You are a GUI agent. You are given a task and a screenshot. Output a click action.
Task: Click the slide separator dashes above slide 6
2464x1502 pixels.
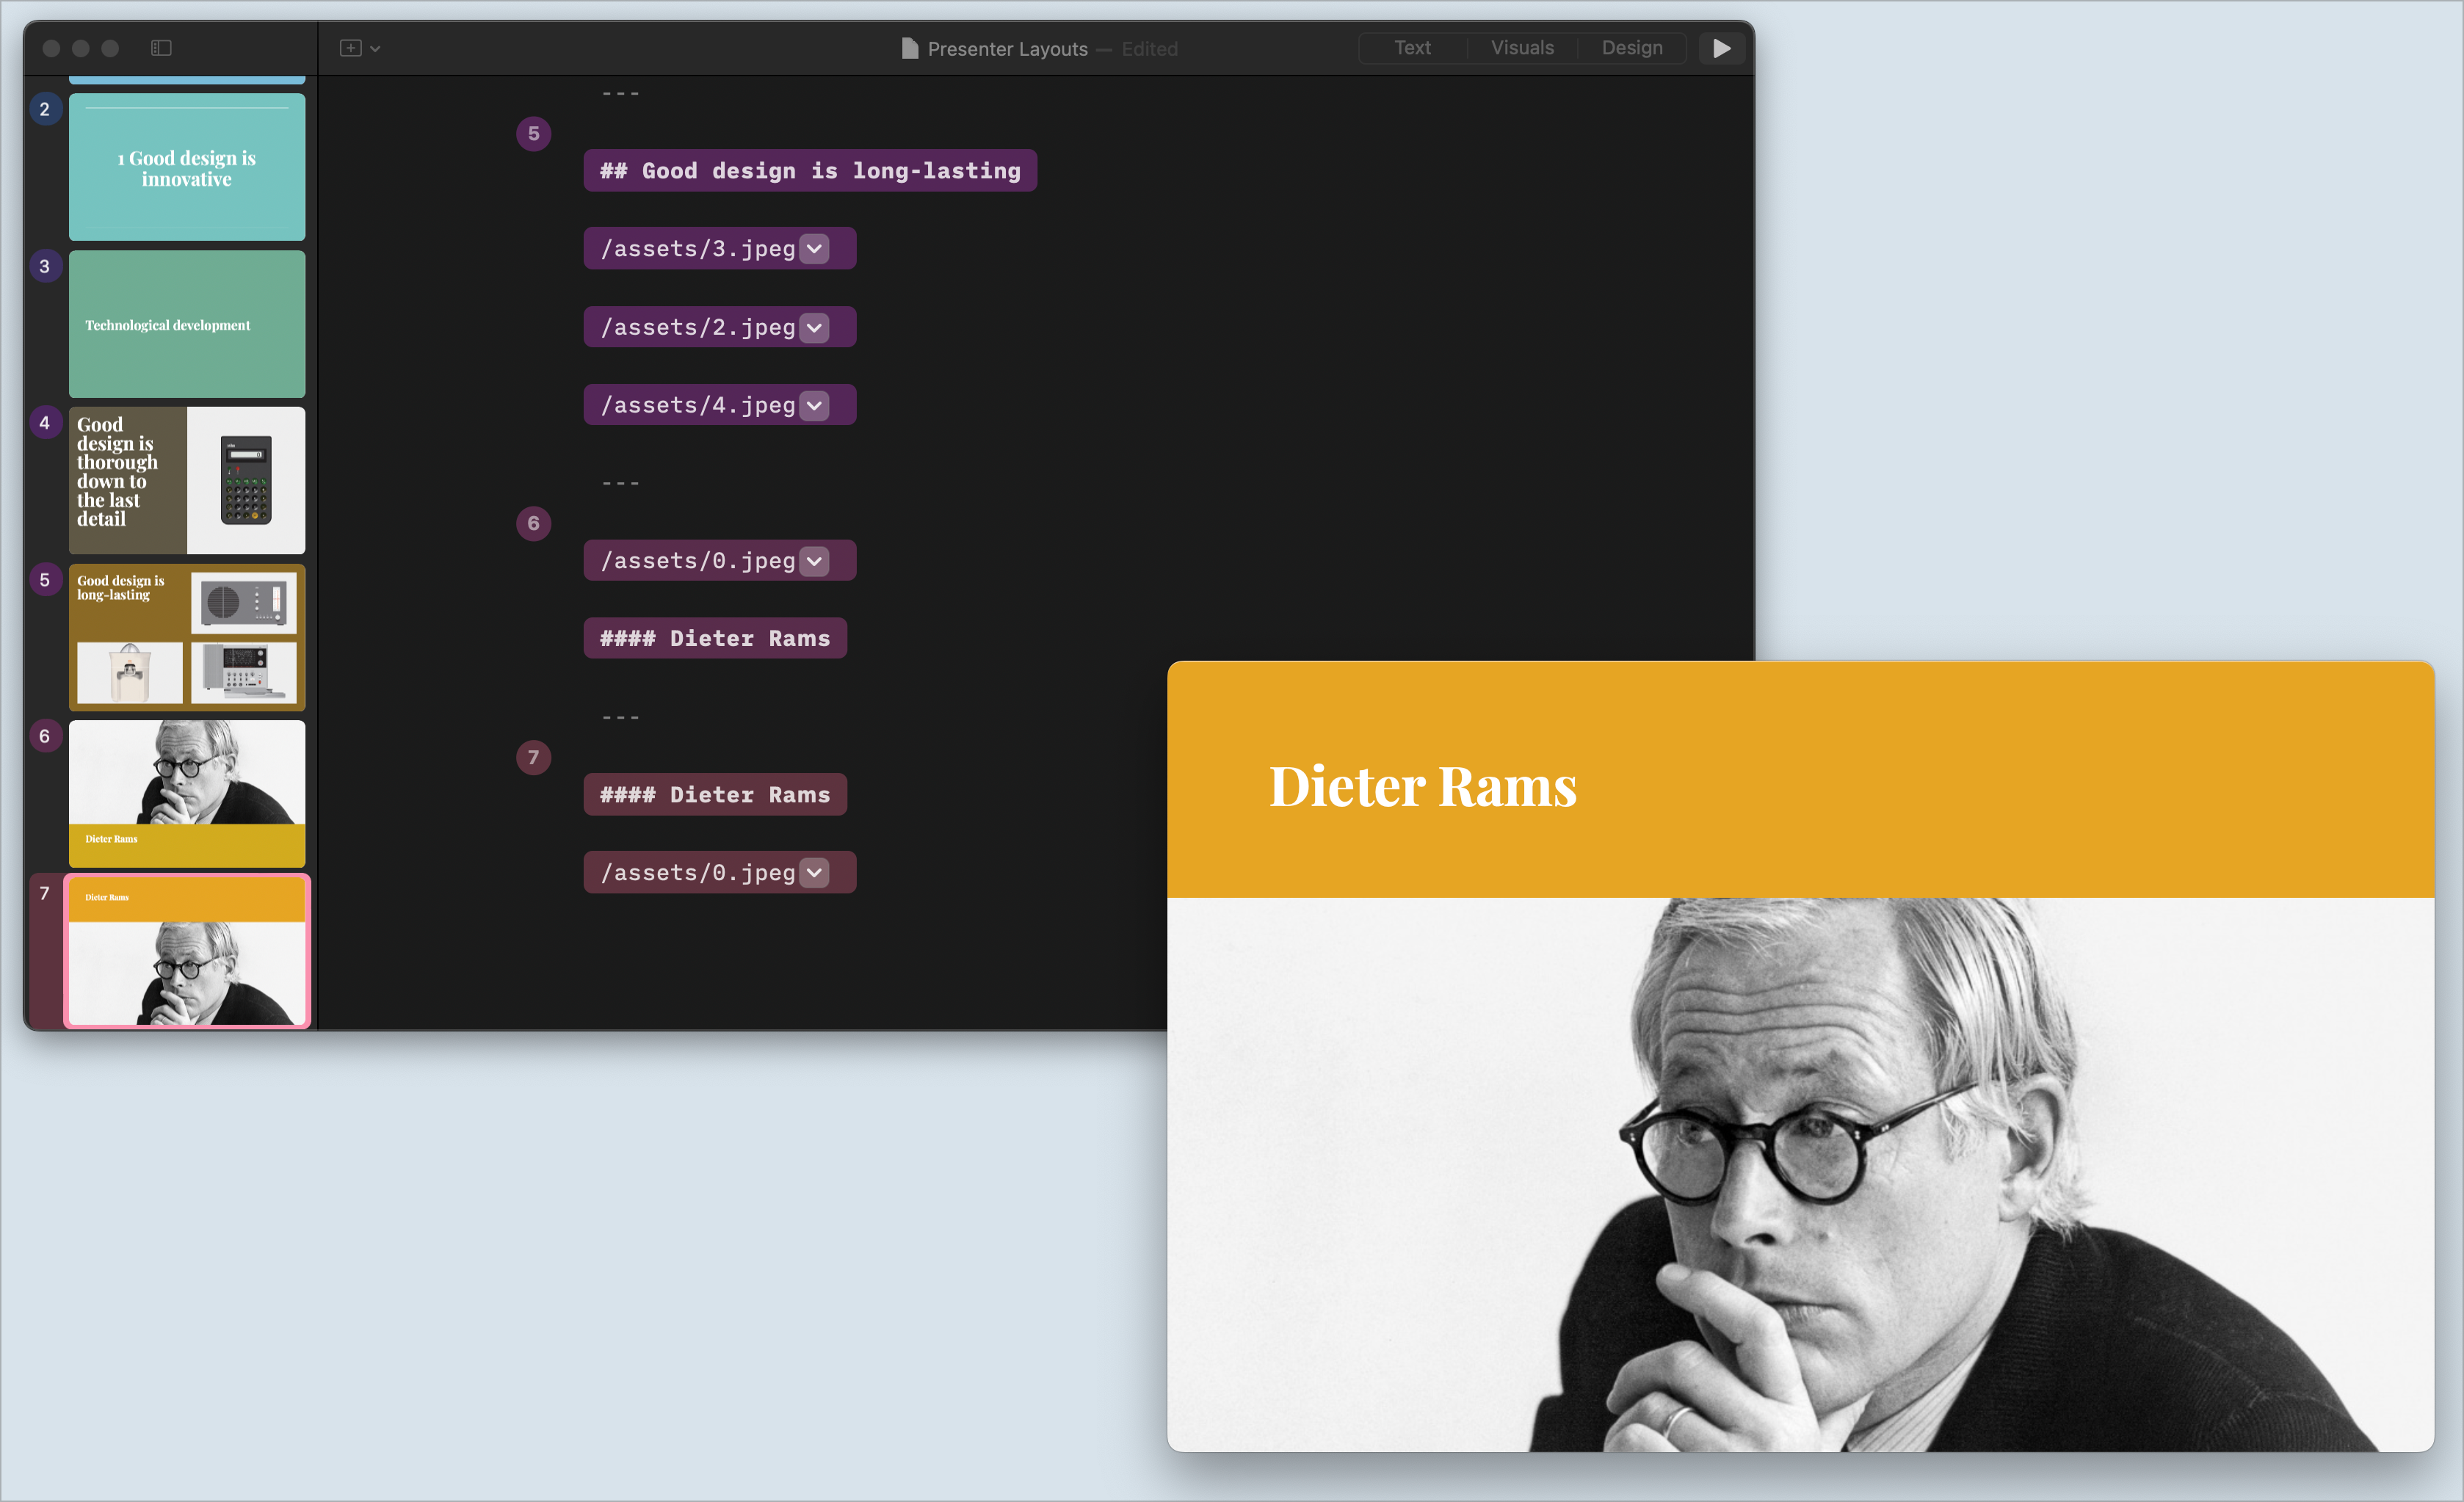click(620, 483)
